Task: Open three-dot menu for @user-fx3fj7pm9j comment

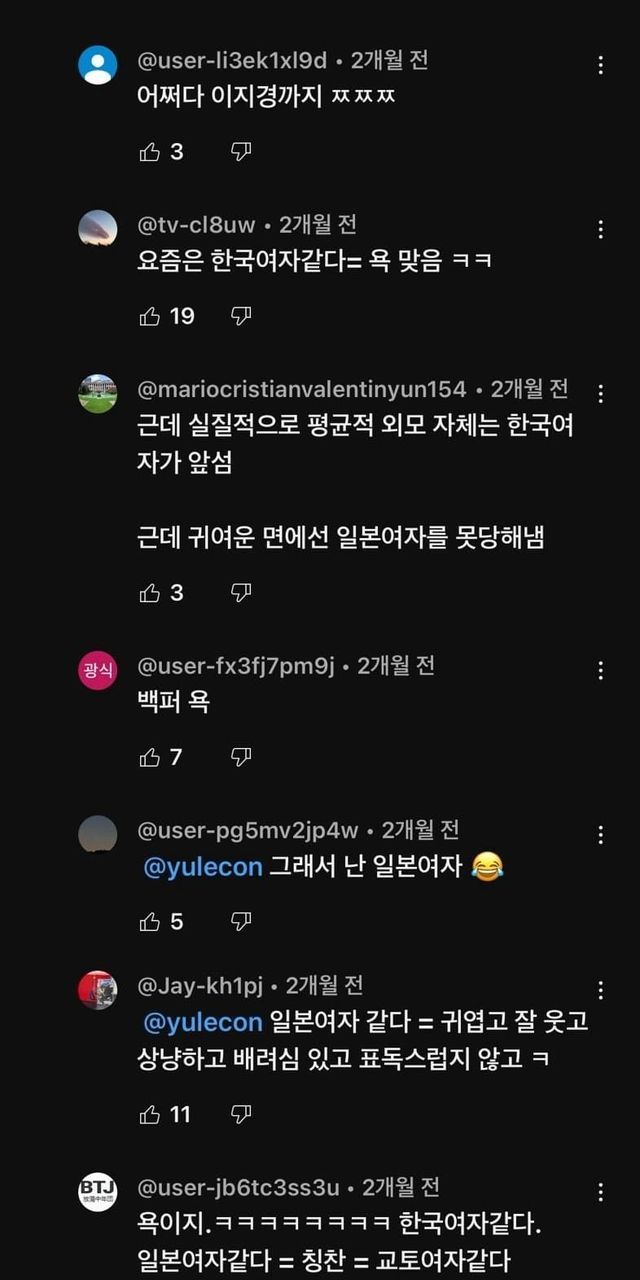Action: [601, 671]
